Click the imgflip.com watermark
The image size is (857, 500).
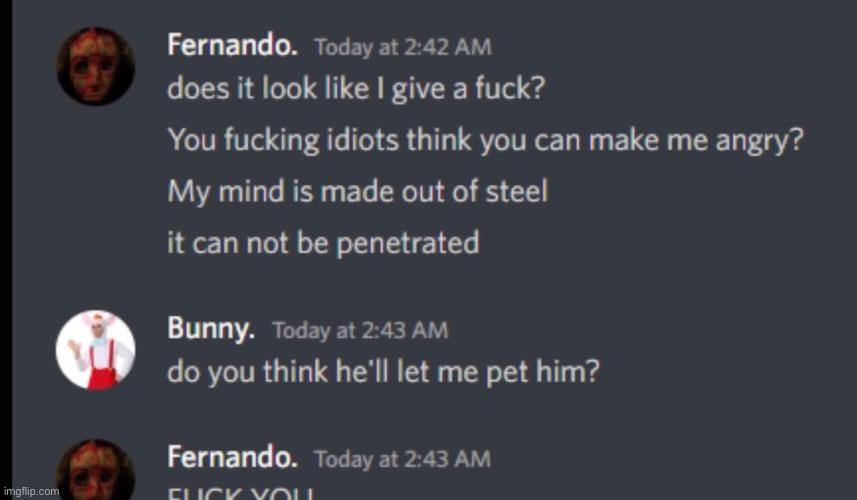tap(31, 491)
